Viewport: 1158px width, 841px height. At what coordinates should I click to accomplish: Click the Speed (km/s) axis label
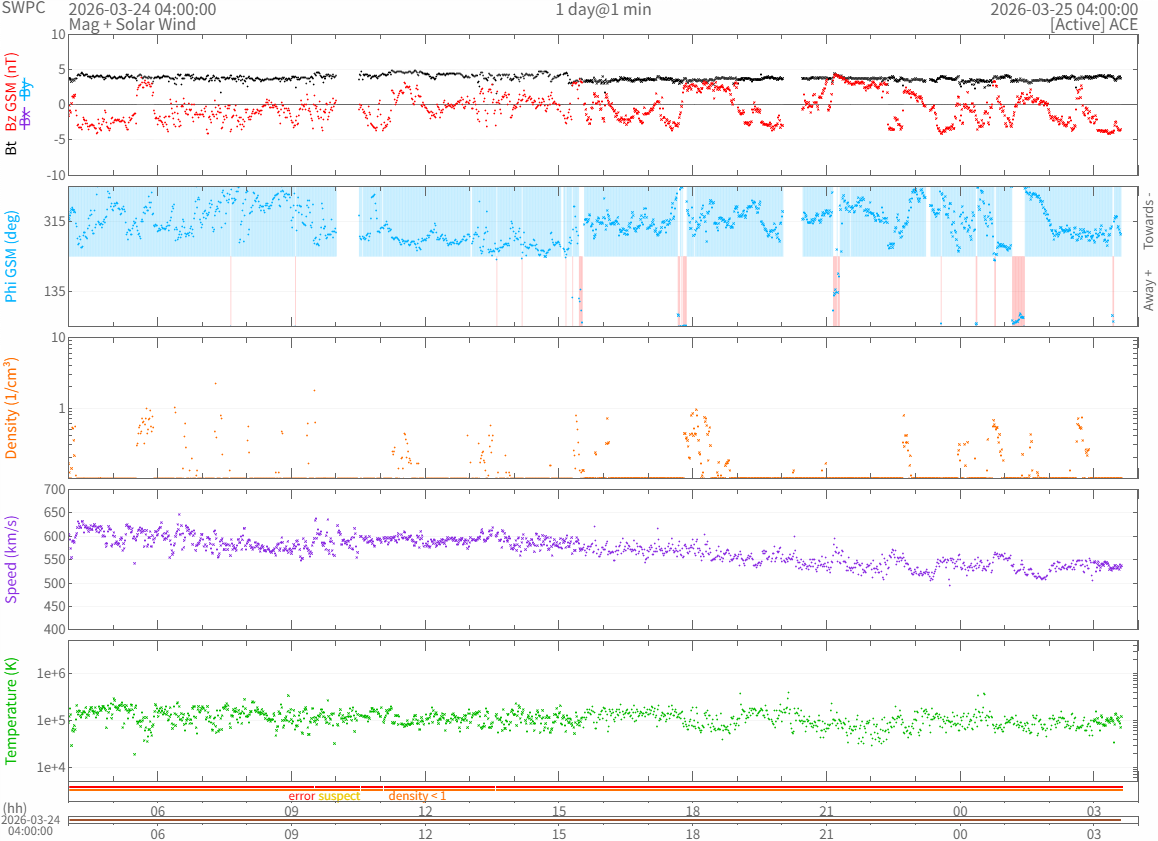pyautogui.click(x=12, y=559)
